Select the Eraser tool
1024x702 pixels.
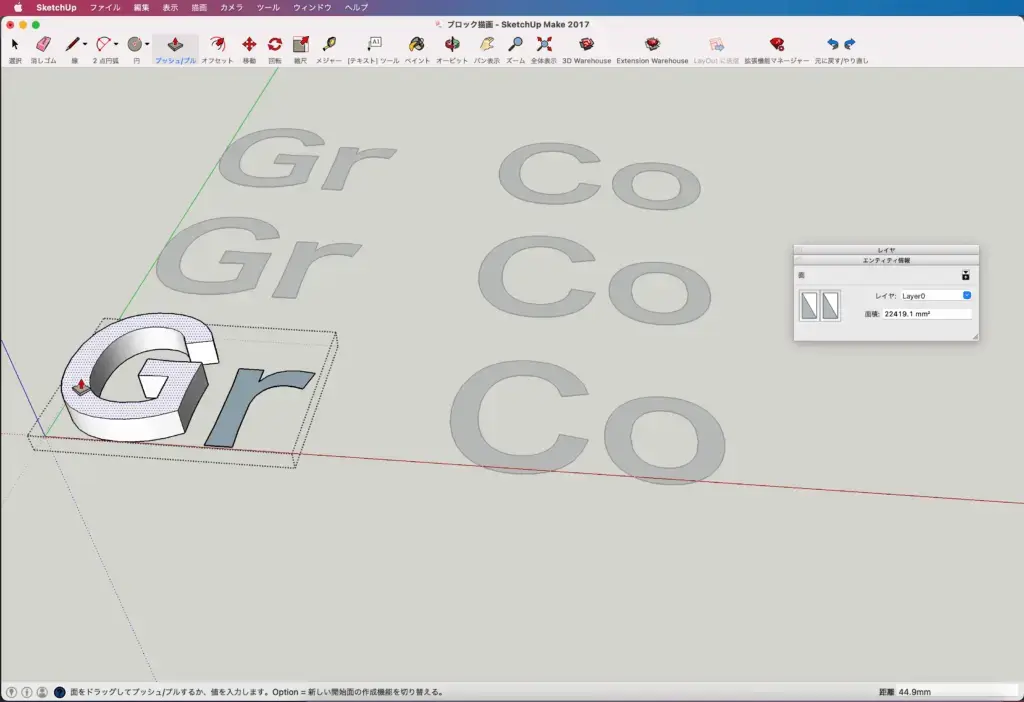tap(43, 44)
